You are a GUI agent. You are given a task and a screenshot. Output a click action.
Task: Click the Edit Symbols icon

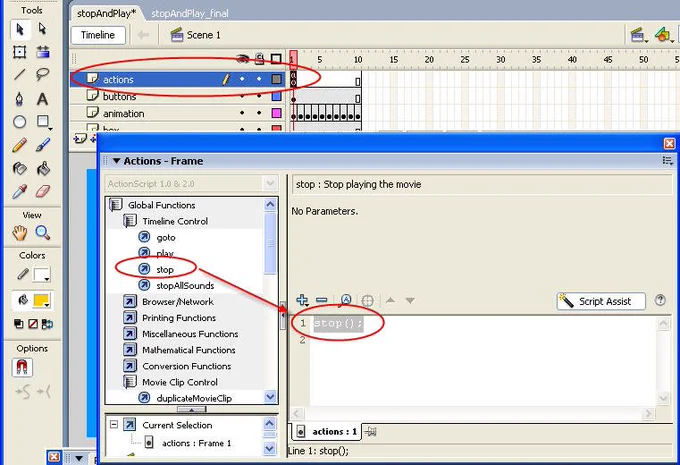[x=663, y=35]
